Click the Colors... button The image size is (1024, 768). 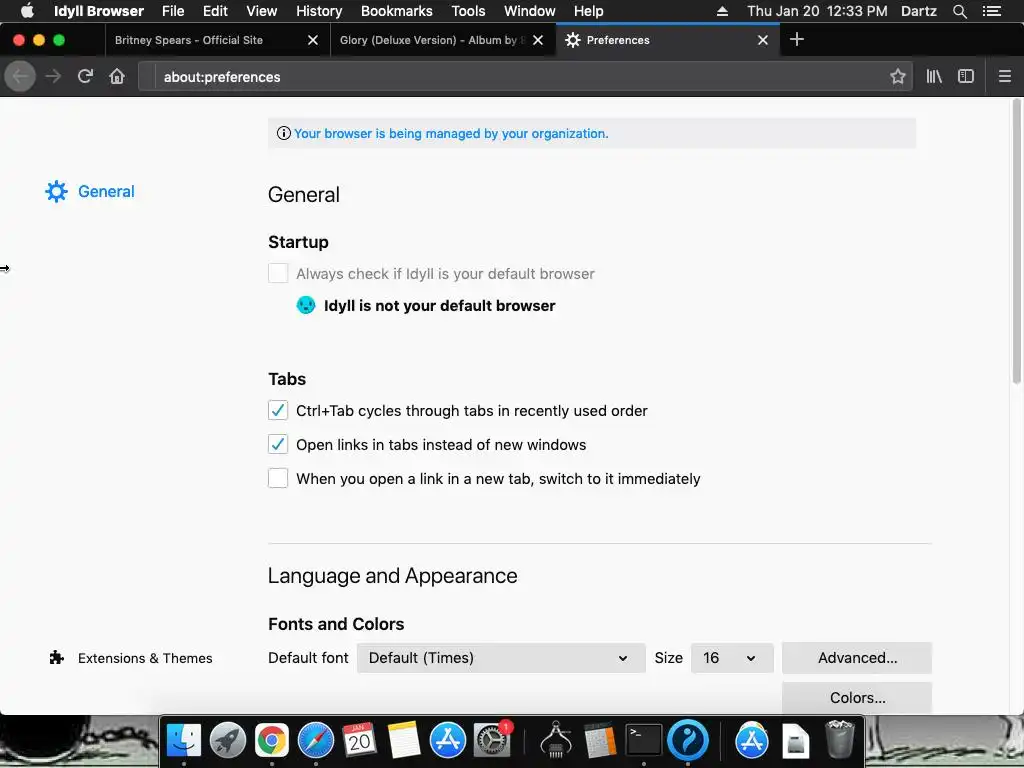(x=857, y=697)
